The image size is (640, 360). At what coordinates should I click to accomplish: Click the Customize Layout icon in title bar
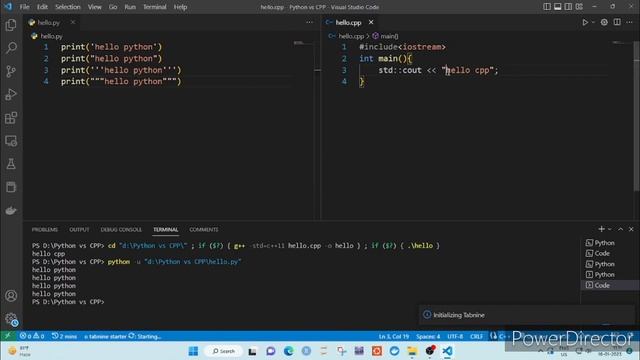[579, 7]
